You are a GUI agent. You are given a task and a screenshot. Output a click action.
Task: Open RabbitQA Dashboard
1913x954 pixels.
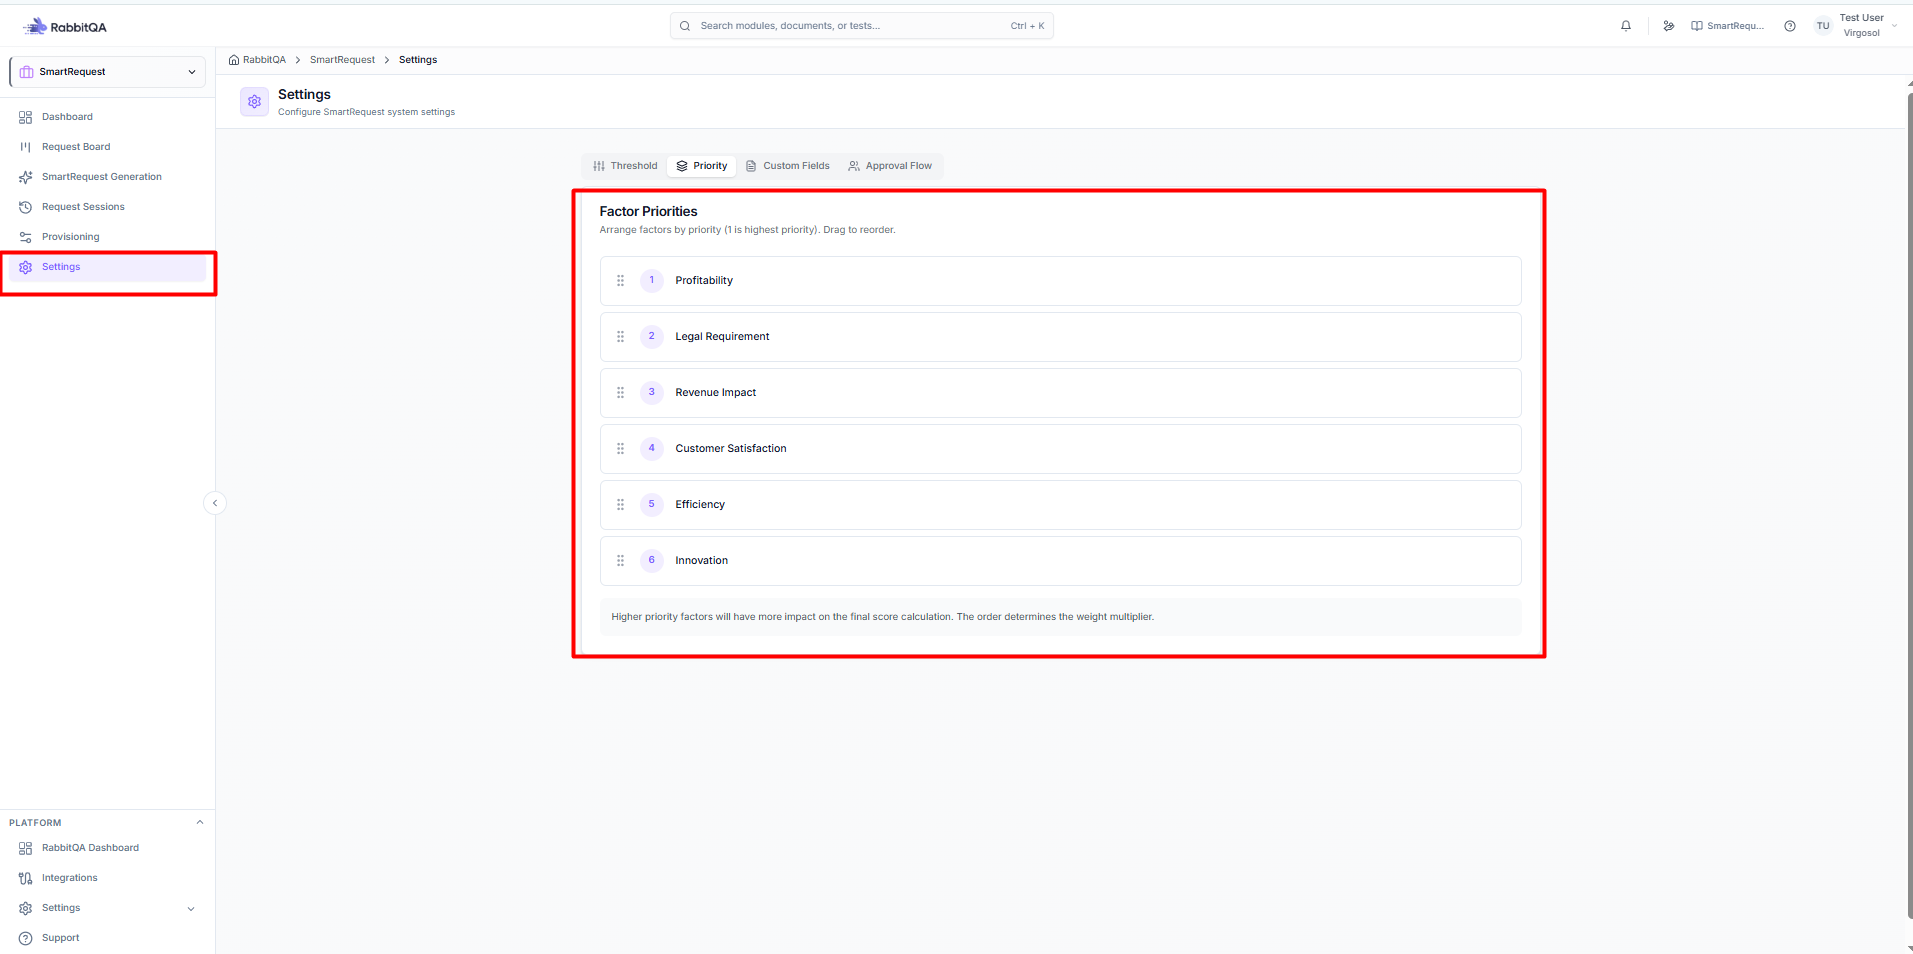click(108, 848)
